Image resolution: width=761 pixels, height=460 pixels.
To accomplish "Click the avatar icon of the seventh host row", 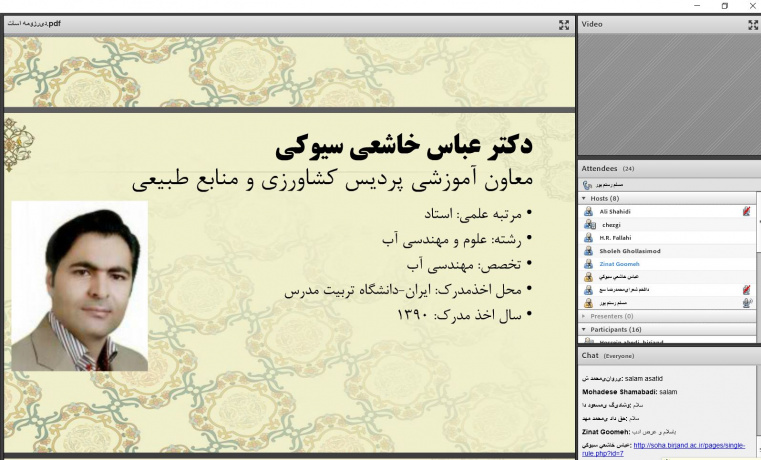I will coord(588,290).
